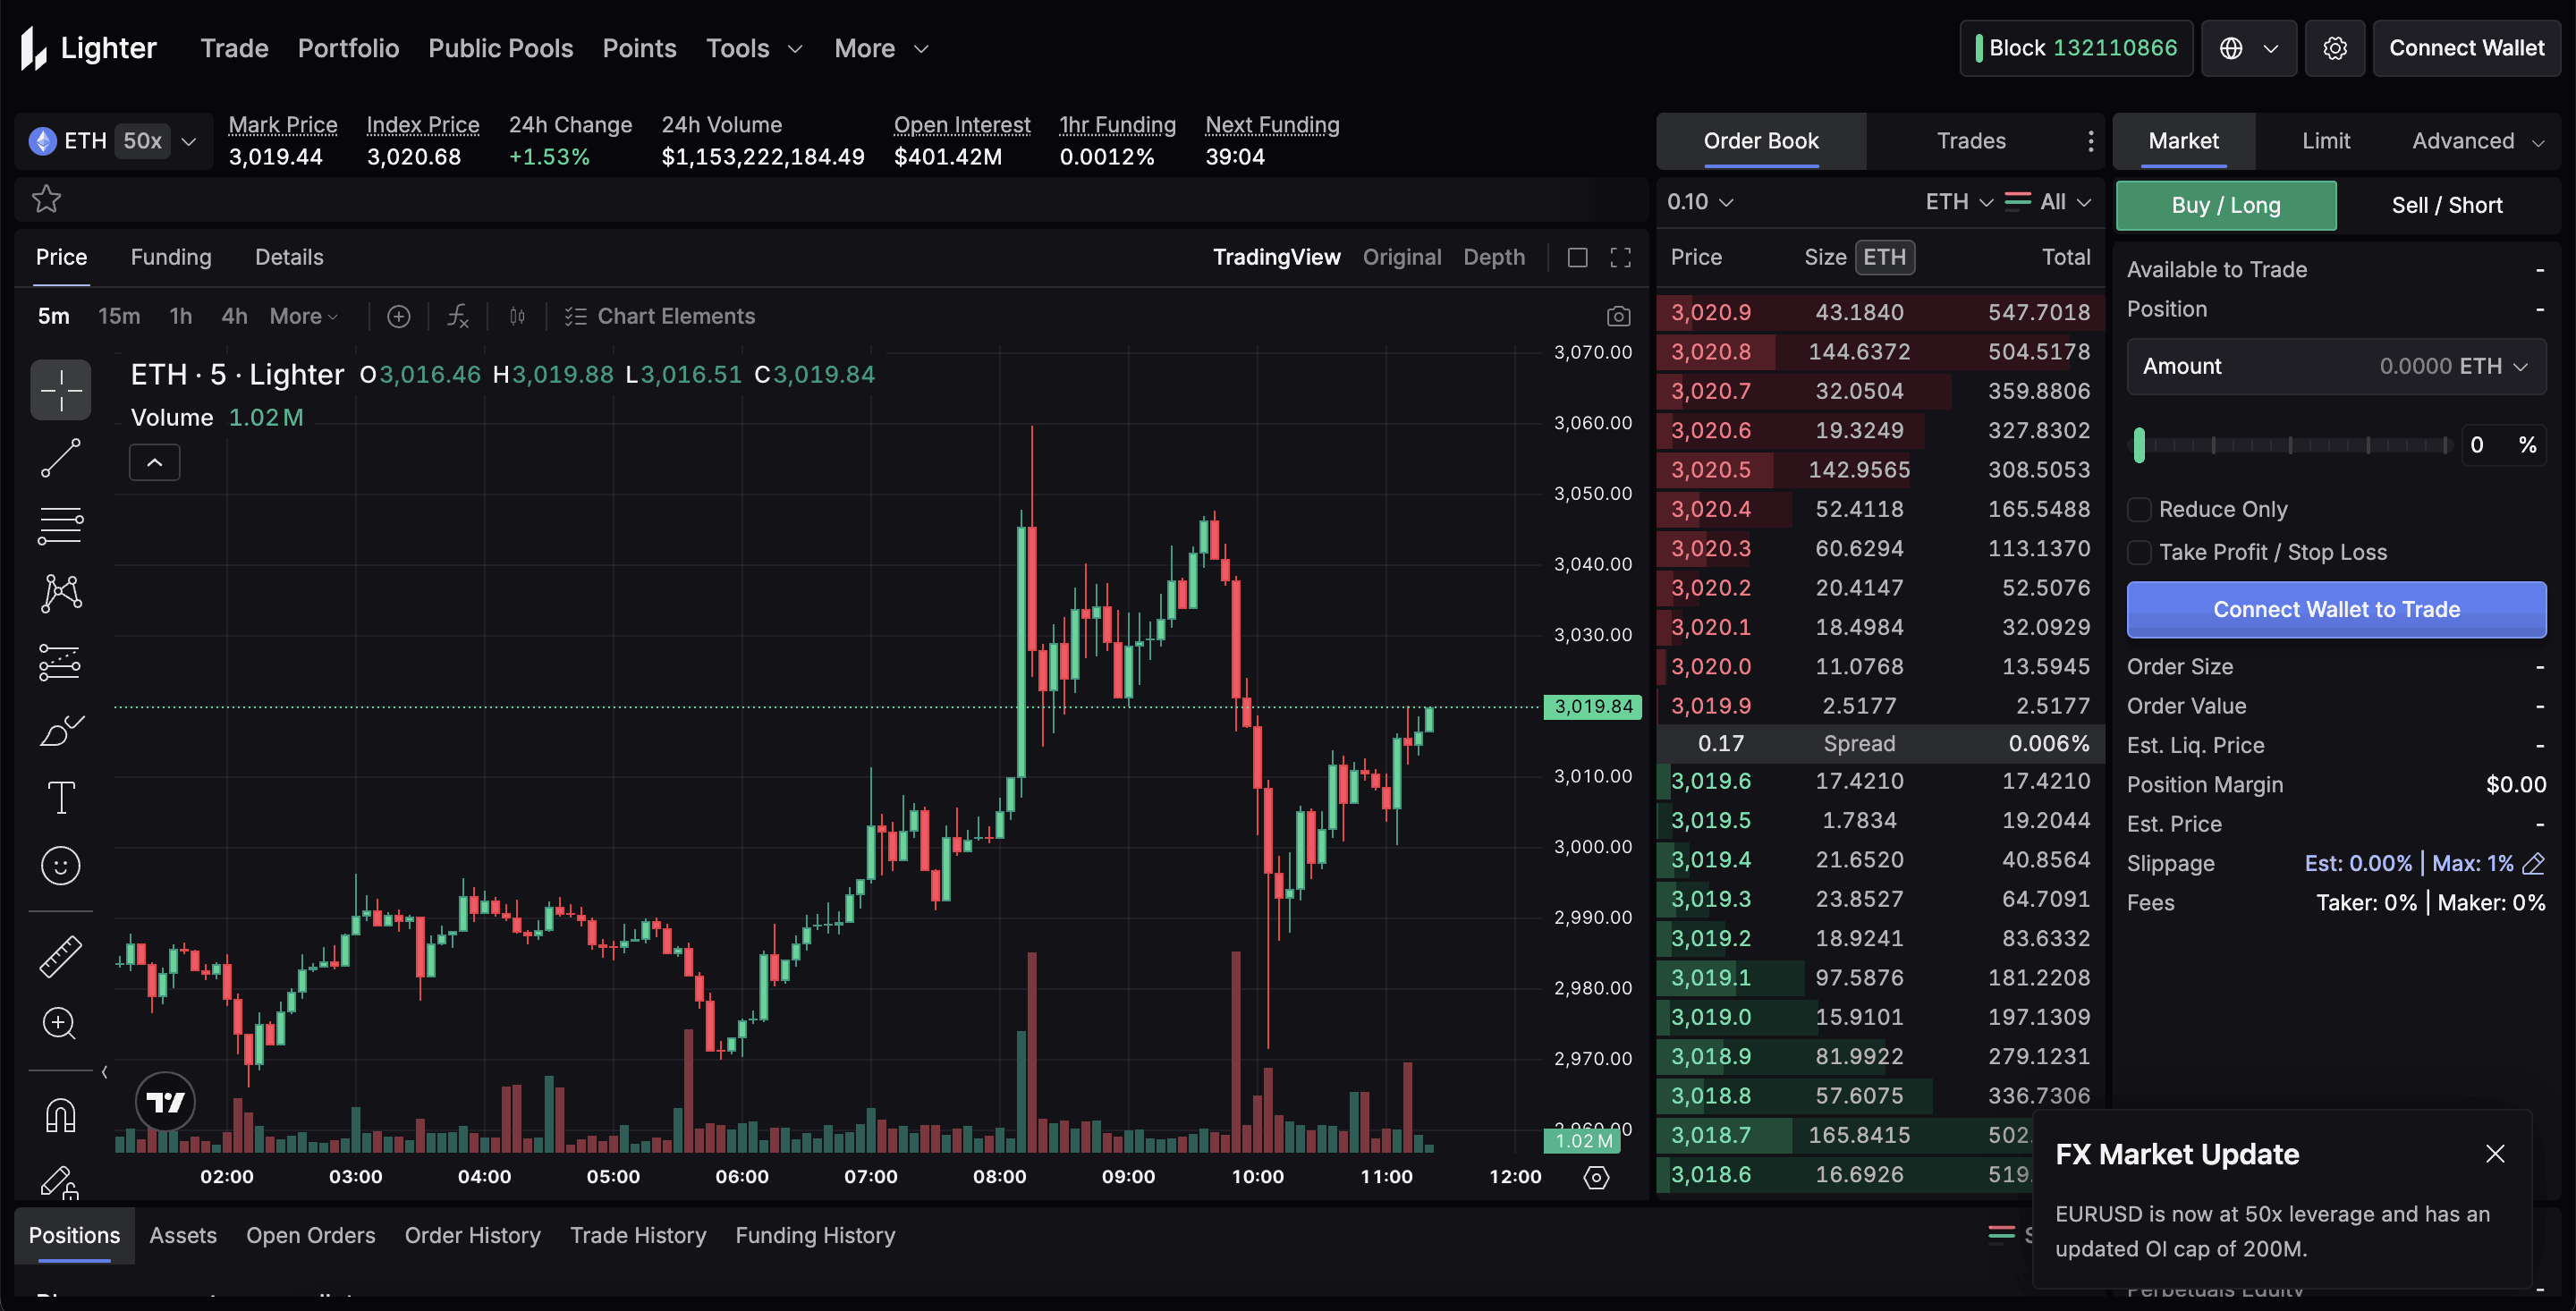Expand the Advanced order type menu
This screenshot has height=1311, width=2576.
pyautogui.click(x=2473, y=141)
